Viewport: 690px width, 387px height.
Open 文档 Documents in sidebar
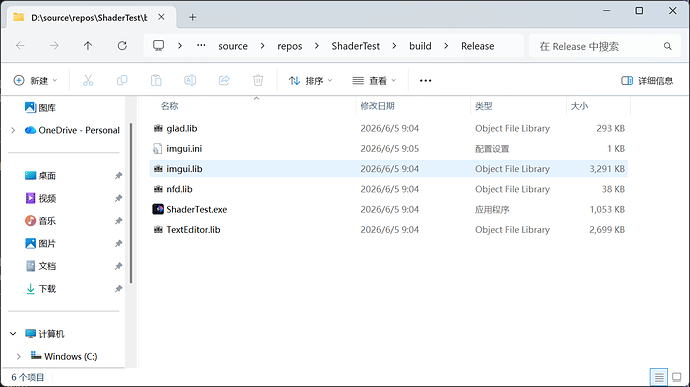pyautogui.click(x=40, y=266)
